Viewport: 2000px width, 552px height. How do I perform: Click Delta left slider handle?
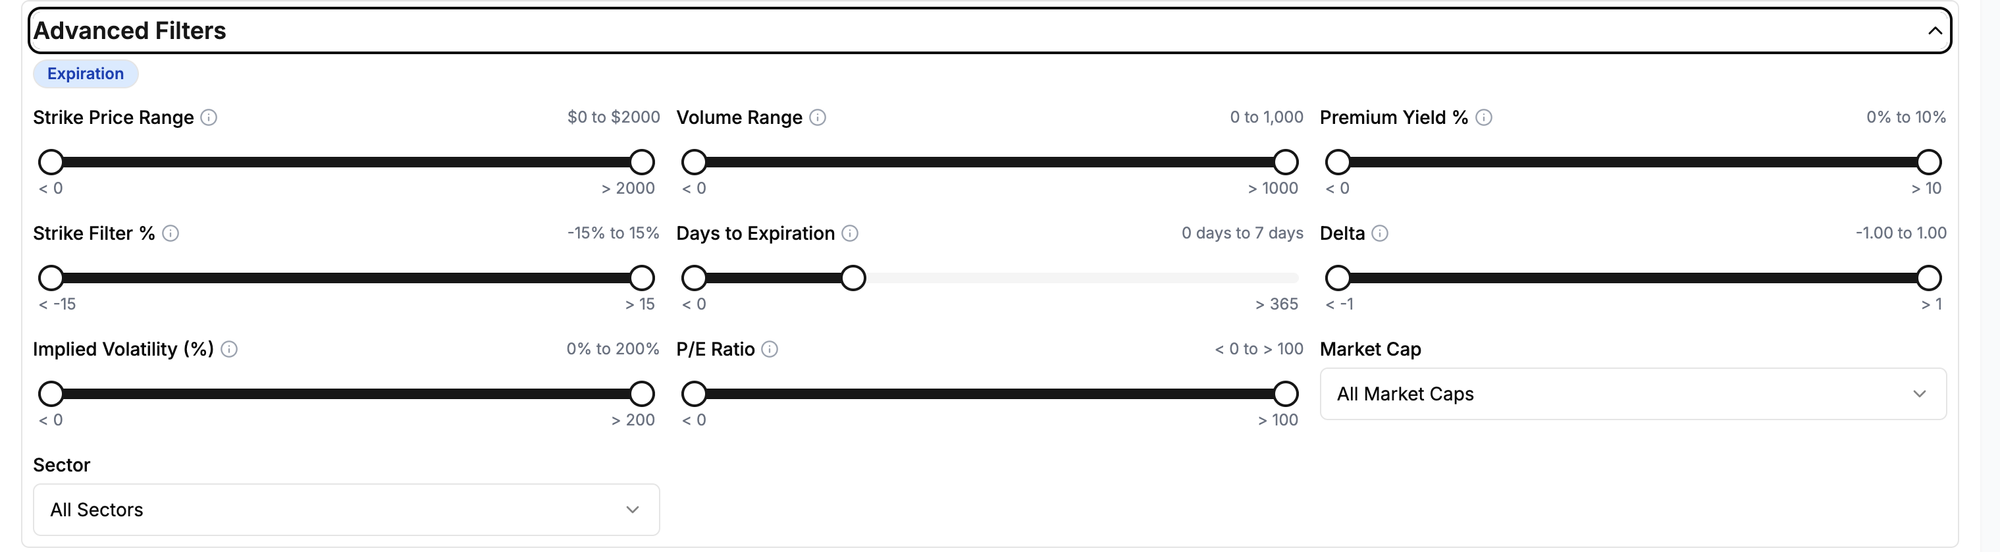tap(1338, 278)
